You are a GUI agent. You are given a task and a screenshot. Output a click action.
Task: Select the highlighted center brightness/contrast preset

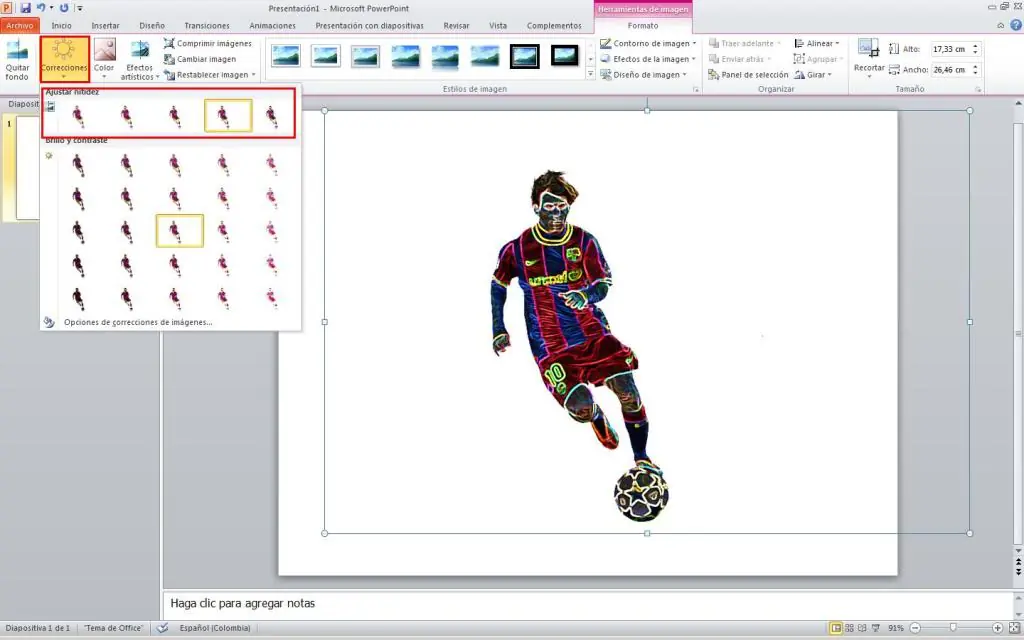pyautogui.click(x=180, y=231)
